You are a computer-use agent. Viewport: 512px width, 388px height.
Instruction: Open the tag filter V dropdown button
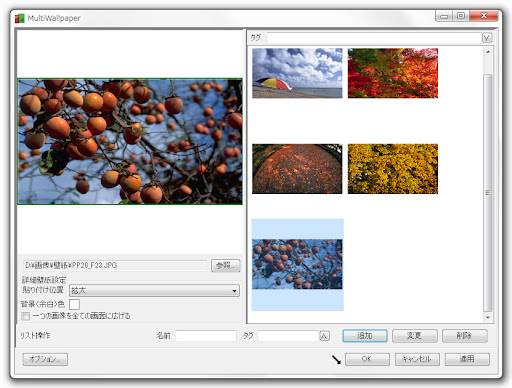pyautogui.click(x=487, y=38)
